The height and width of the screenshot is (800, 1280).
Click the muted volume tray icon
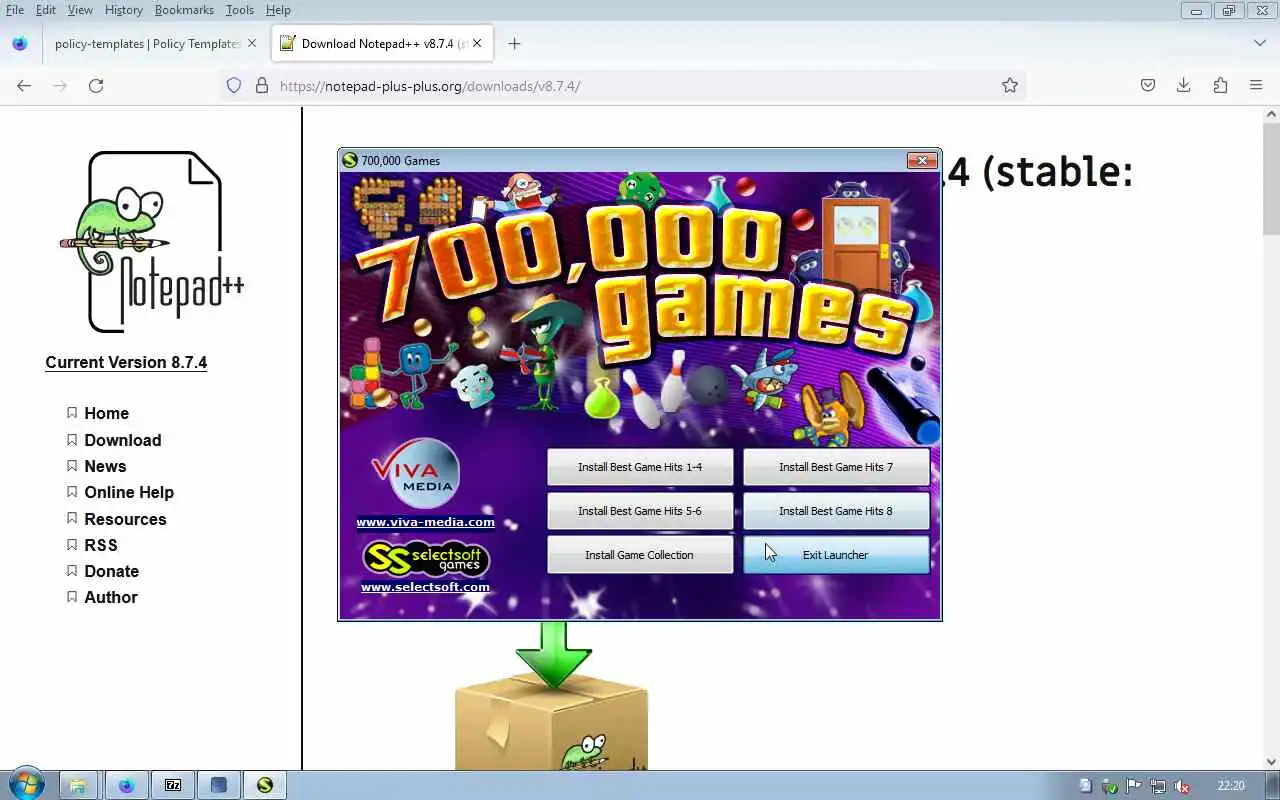1182,786
